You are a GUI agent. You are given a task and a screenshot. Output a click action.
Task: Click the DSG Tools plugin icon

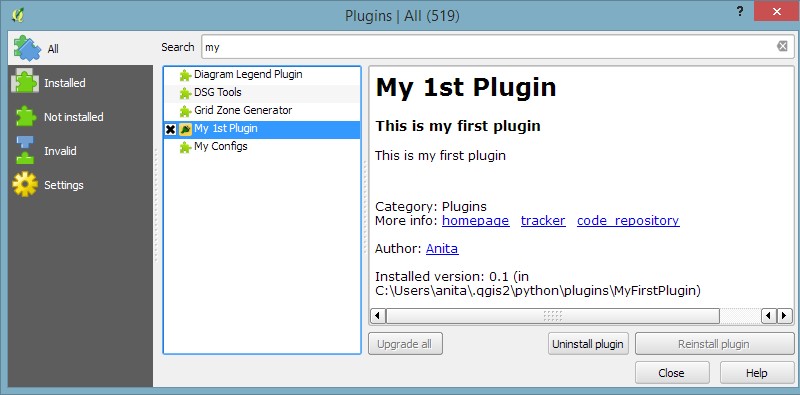(185, 93)
